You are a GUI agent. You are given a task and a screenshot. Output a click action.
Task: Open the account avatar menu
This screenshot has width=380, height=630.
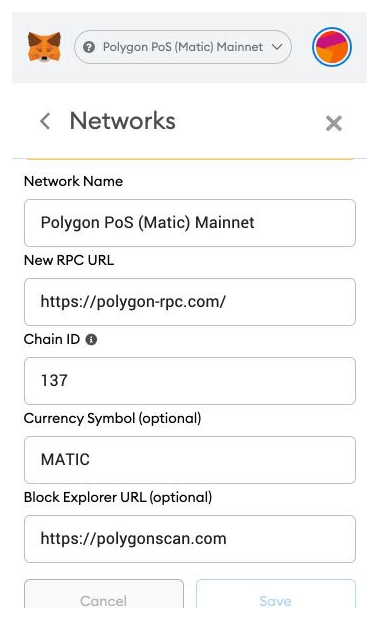pos(332,47)
